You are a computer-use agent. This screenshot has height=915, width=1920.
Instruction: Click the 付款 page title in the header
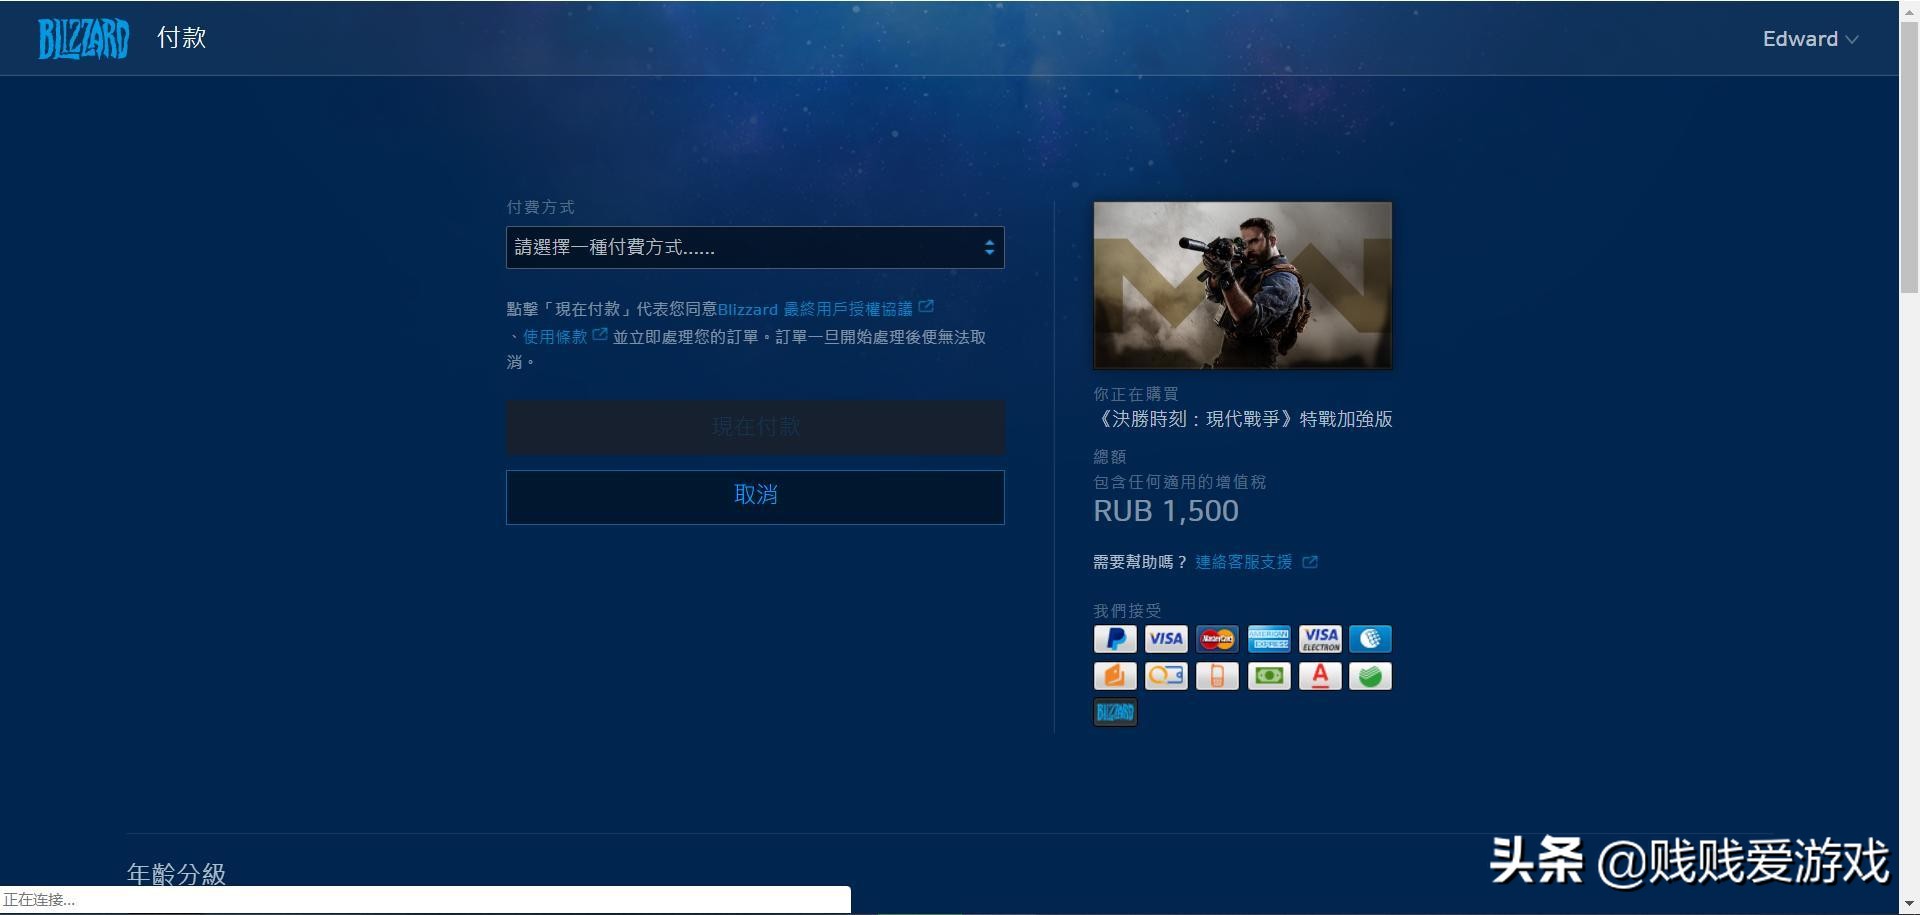(x=181, y=38)
